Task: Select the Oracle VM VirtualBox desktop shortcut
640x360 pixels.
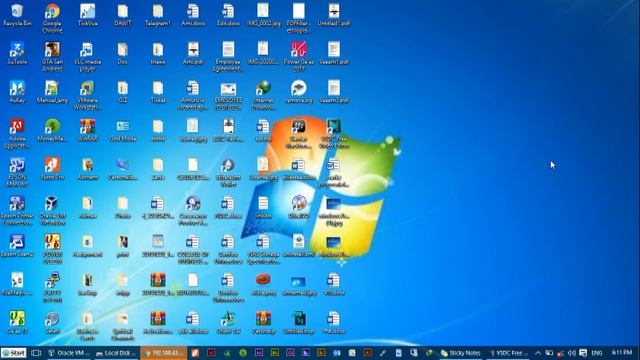Action: [x=52, y=210]
